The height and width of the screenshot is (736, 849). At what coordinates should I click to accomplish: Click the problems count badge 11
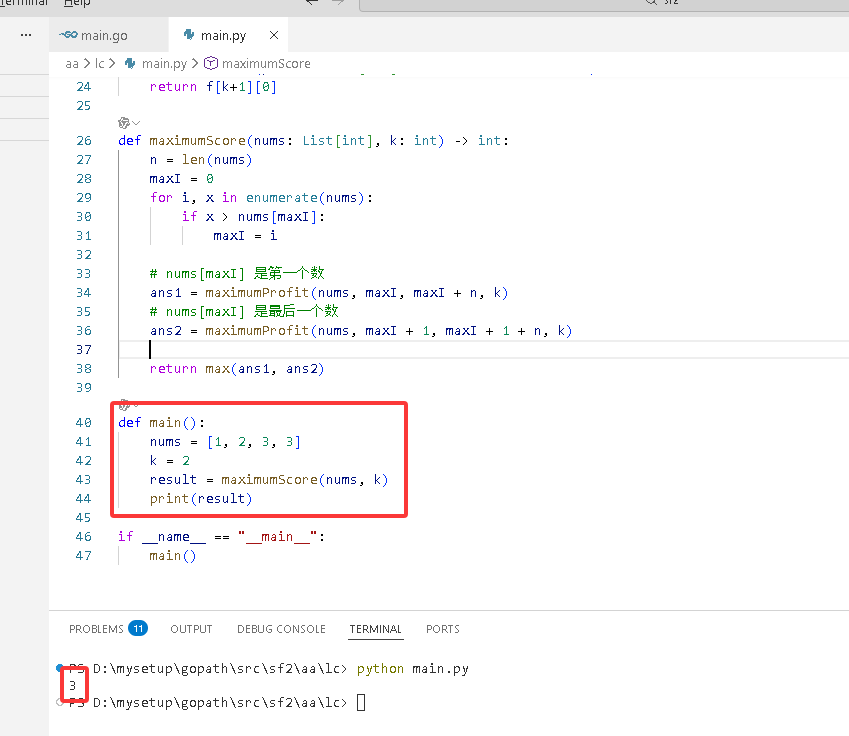click(x=138, y=629)
